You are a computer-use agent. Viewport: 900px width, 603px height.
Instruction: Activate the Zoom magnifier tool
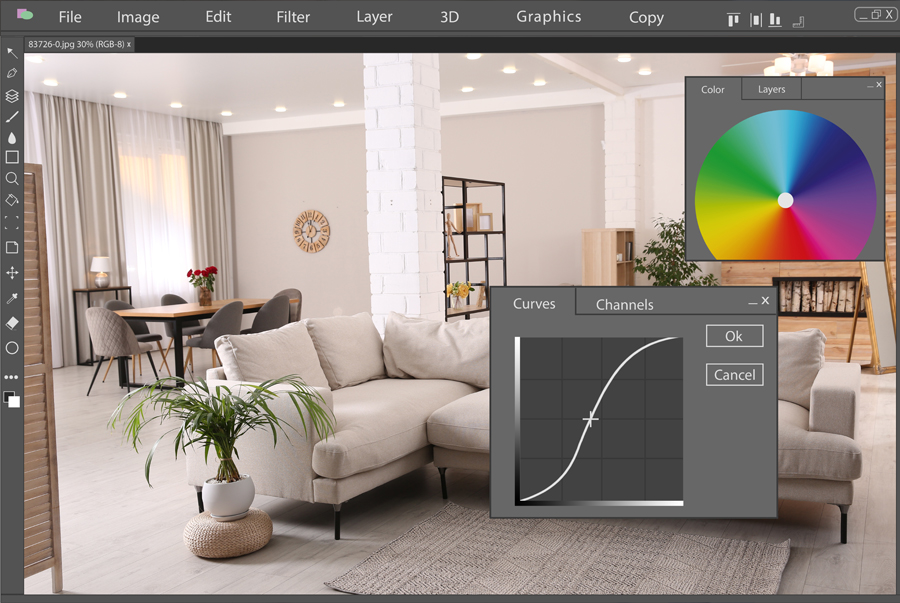click(12, 179)
